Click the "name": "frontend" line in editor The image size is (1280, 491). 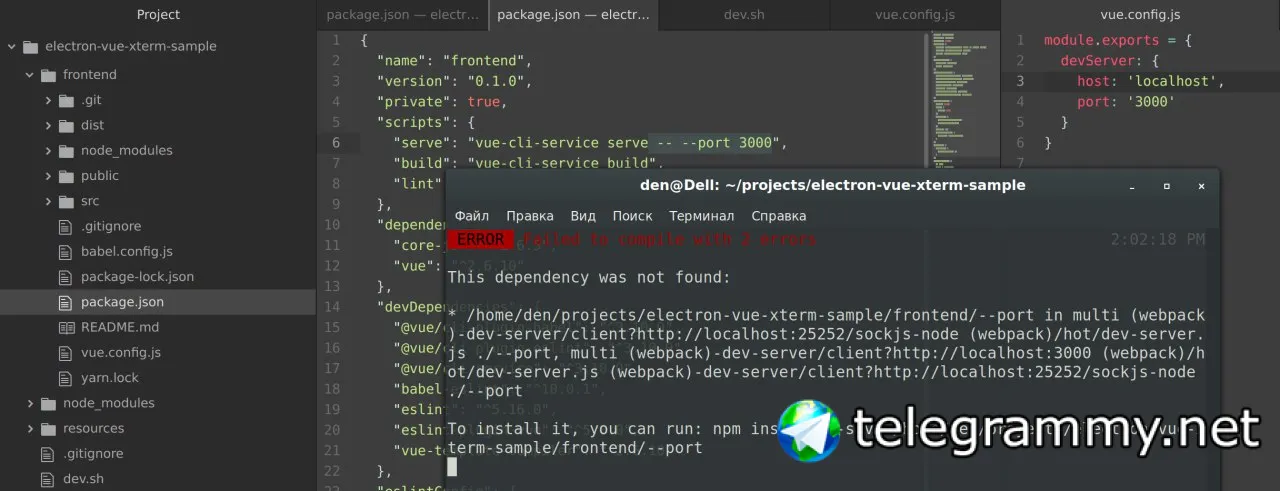455,61
